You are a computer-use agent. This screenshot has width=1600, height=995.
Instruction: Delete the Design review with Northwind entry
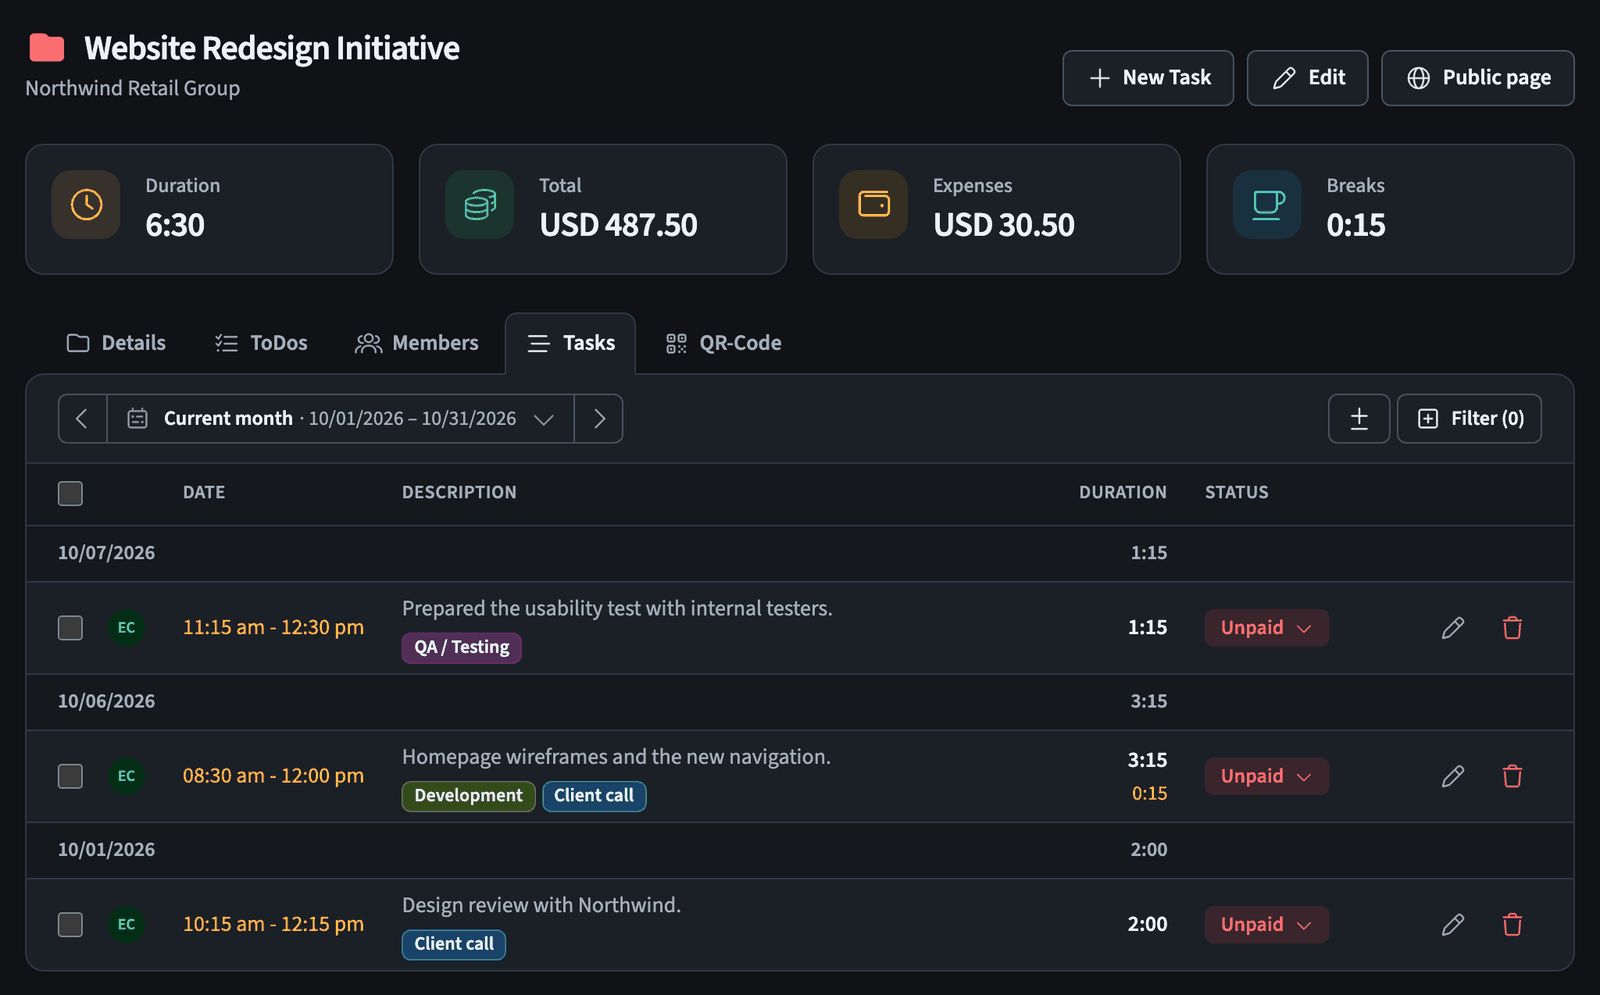click(x=1512, y=924)
